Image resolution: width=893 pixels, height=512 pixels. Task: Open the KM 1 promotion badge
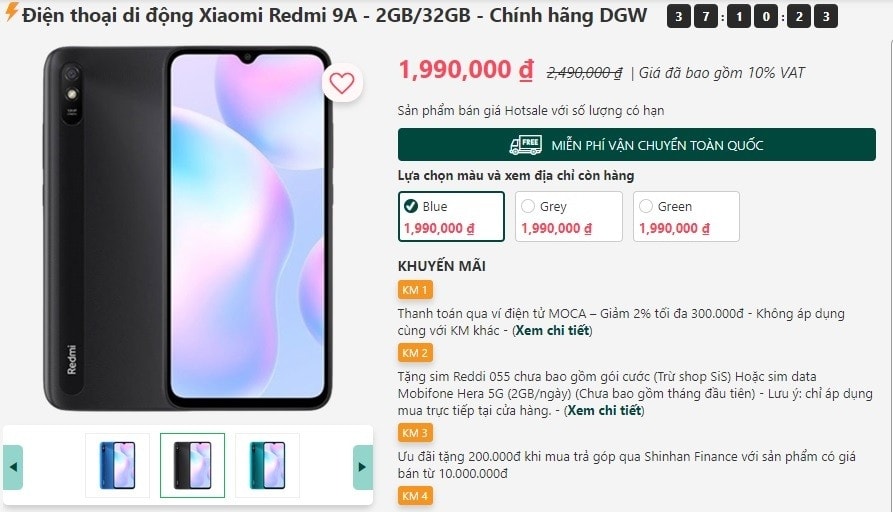click(x=415, y=290)
